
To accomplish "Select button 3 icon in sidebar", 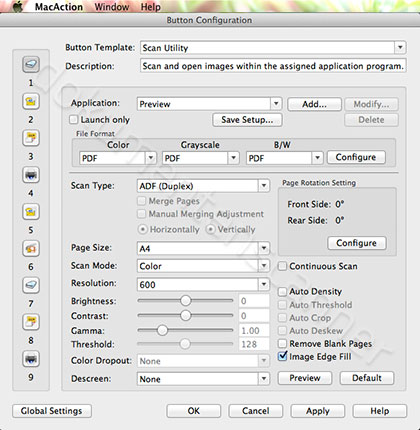I will 31,138.
